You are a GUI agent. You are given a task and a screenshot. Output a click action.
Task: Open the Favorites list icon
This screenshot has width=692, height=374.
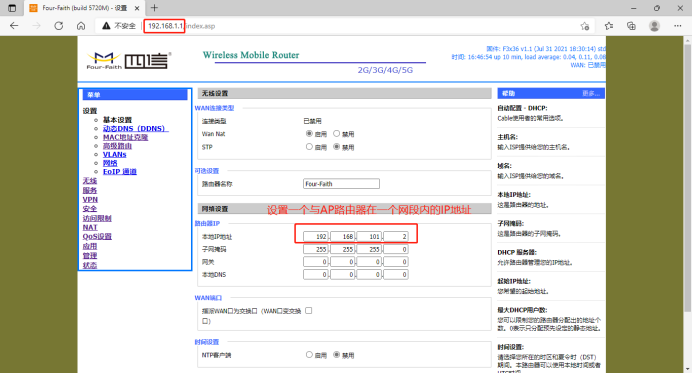click(609, 26)
